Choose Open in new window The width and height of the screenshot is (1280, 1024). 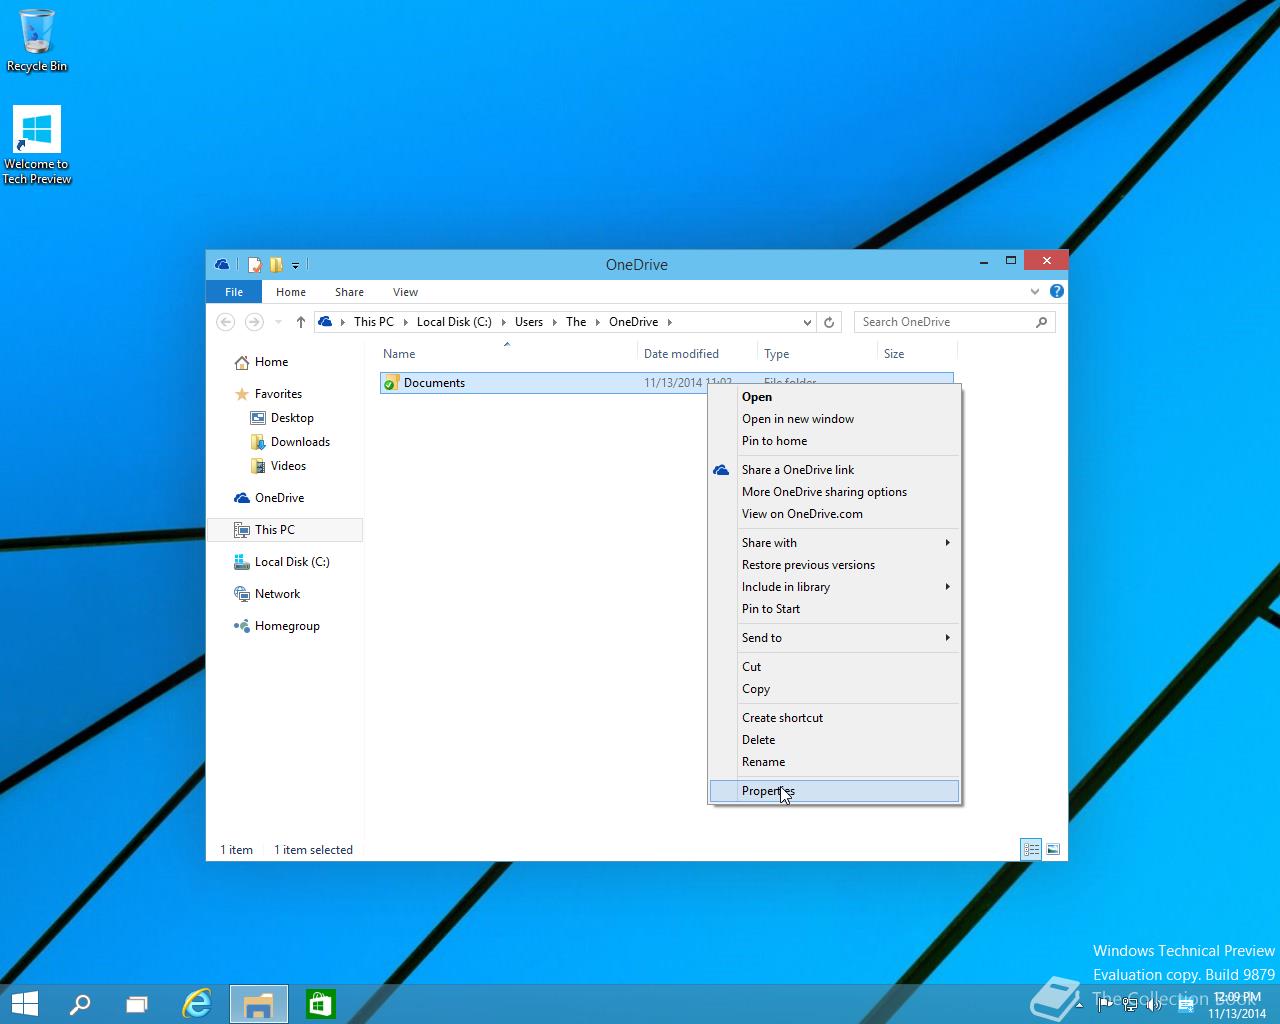point(834,419)
